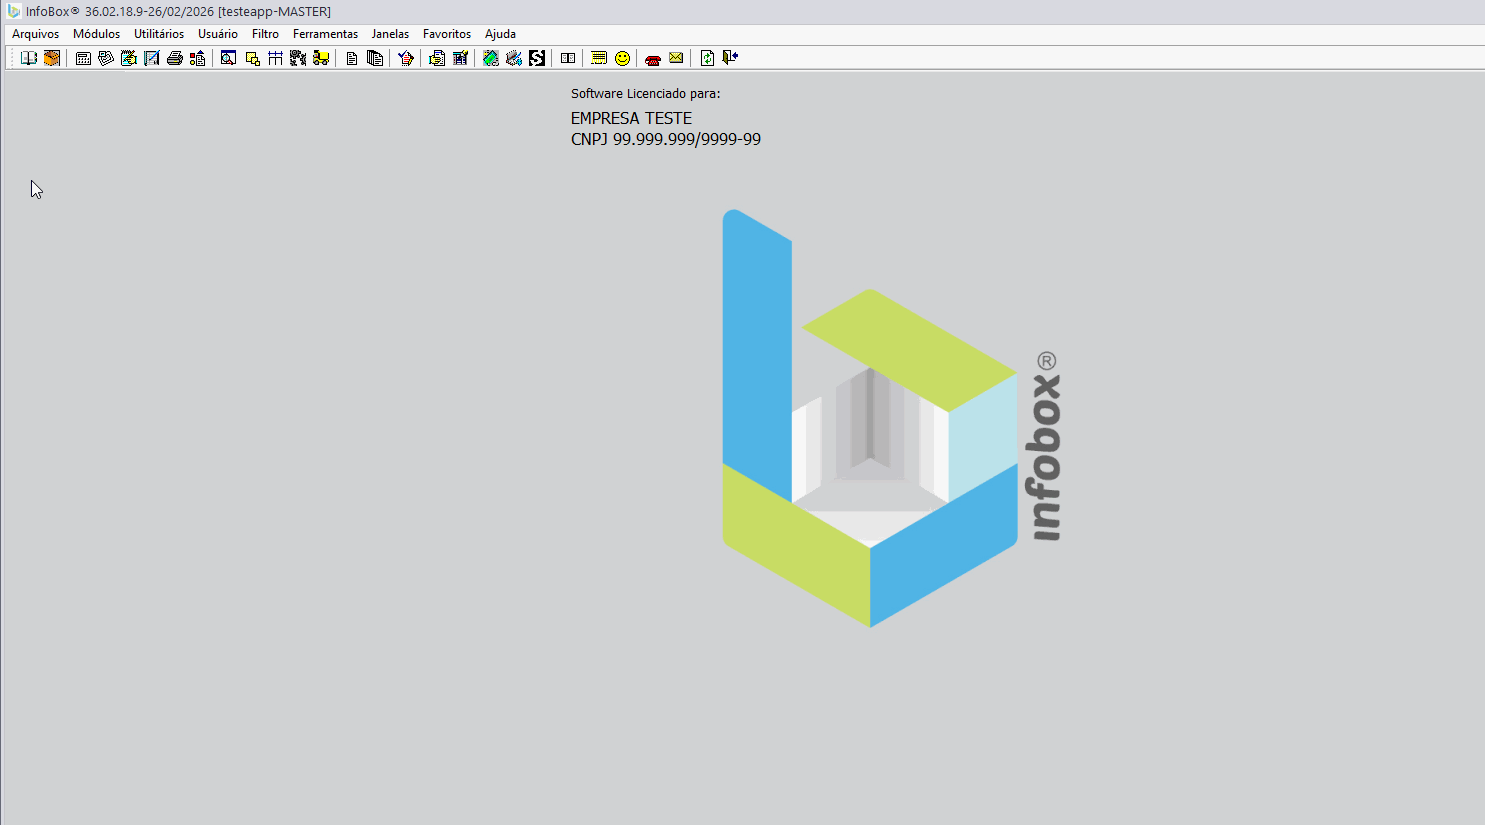Expand the Utilitários menu

pos(159,34)
